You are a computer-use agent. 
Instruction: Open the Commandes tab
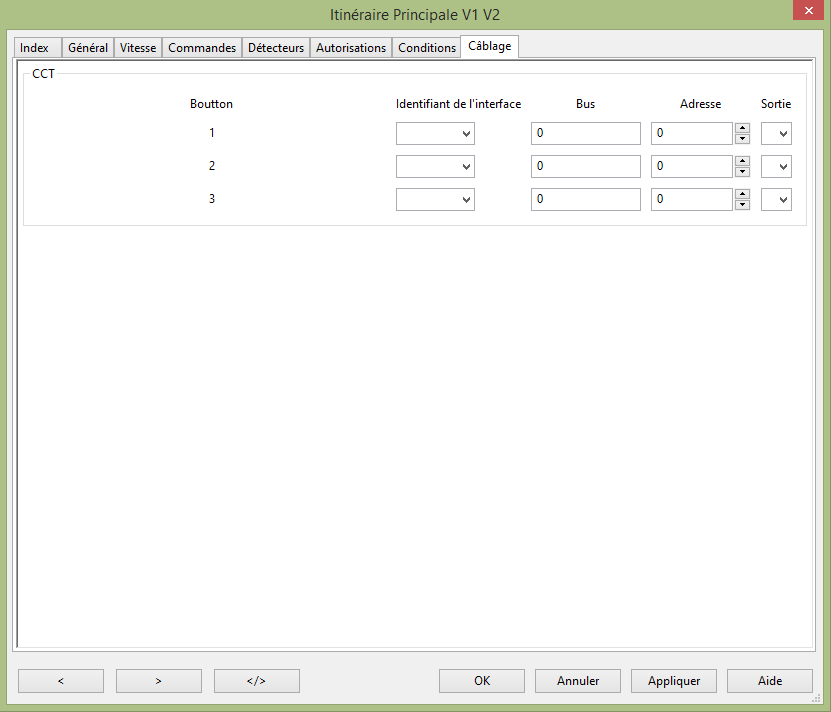click(x=202, y=48)
